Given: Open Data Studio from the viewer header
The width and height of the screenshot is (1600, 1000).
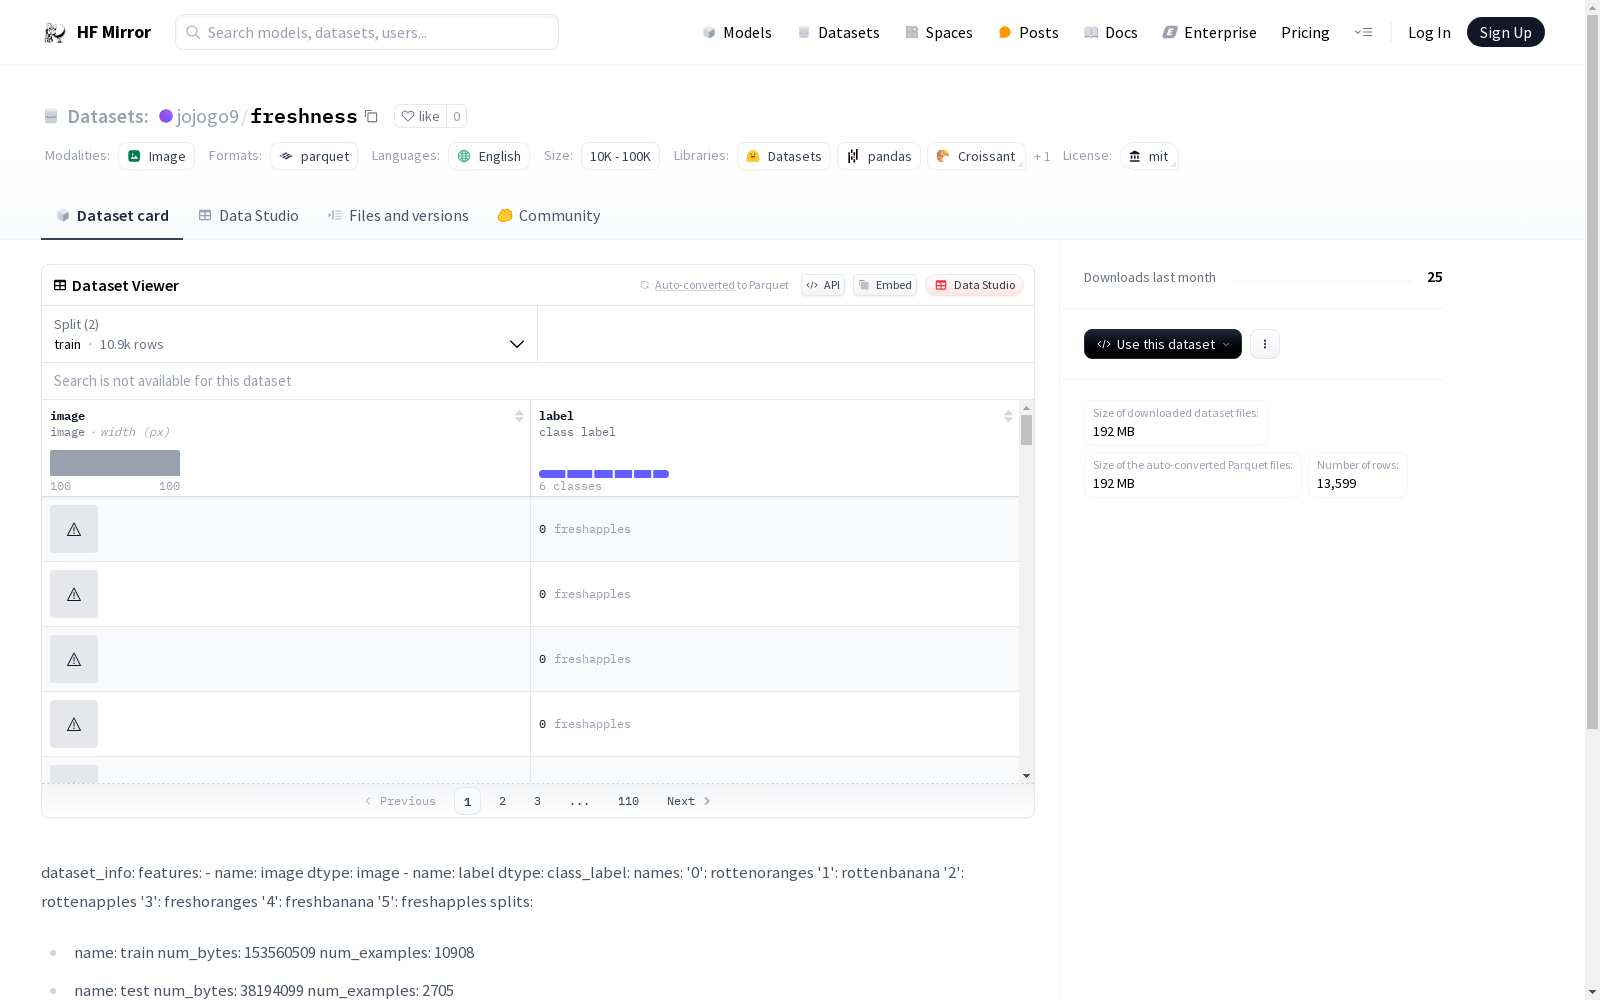Looking at the screenshot, I should [x=974, y=285].
